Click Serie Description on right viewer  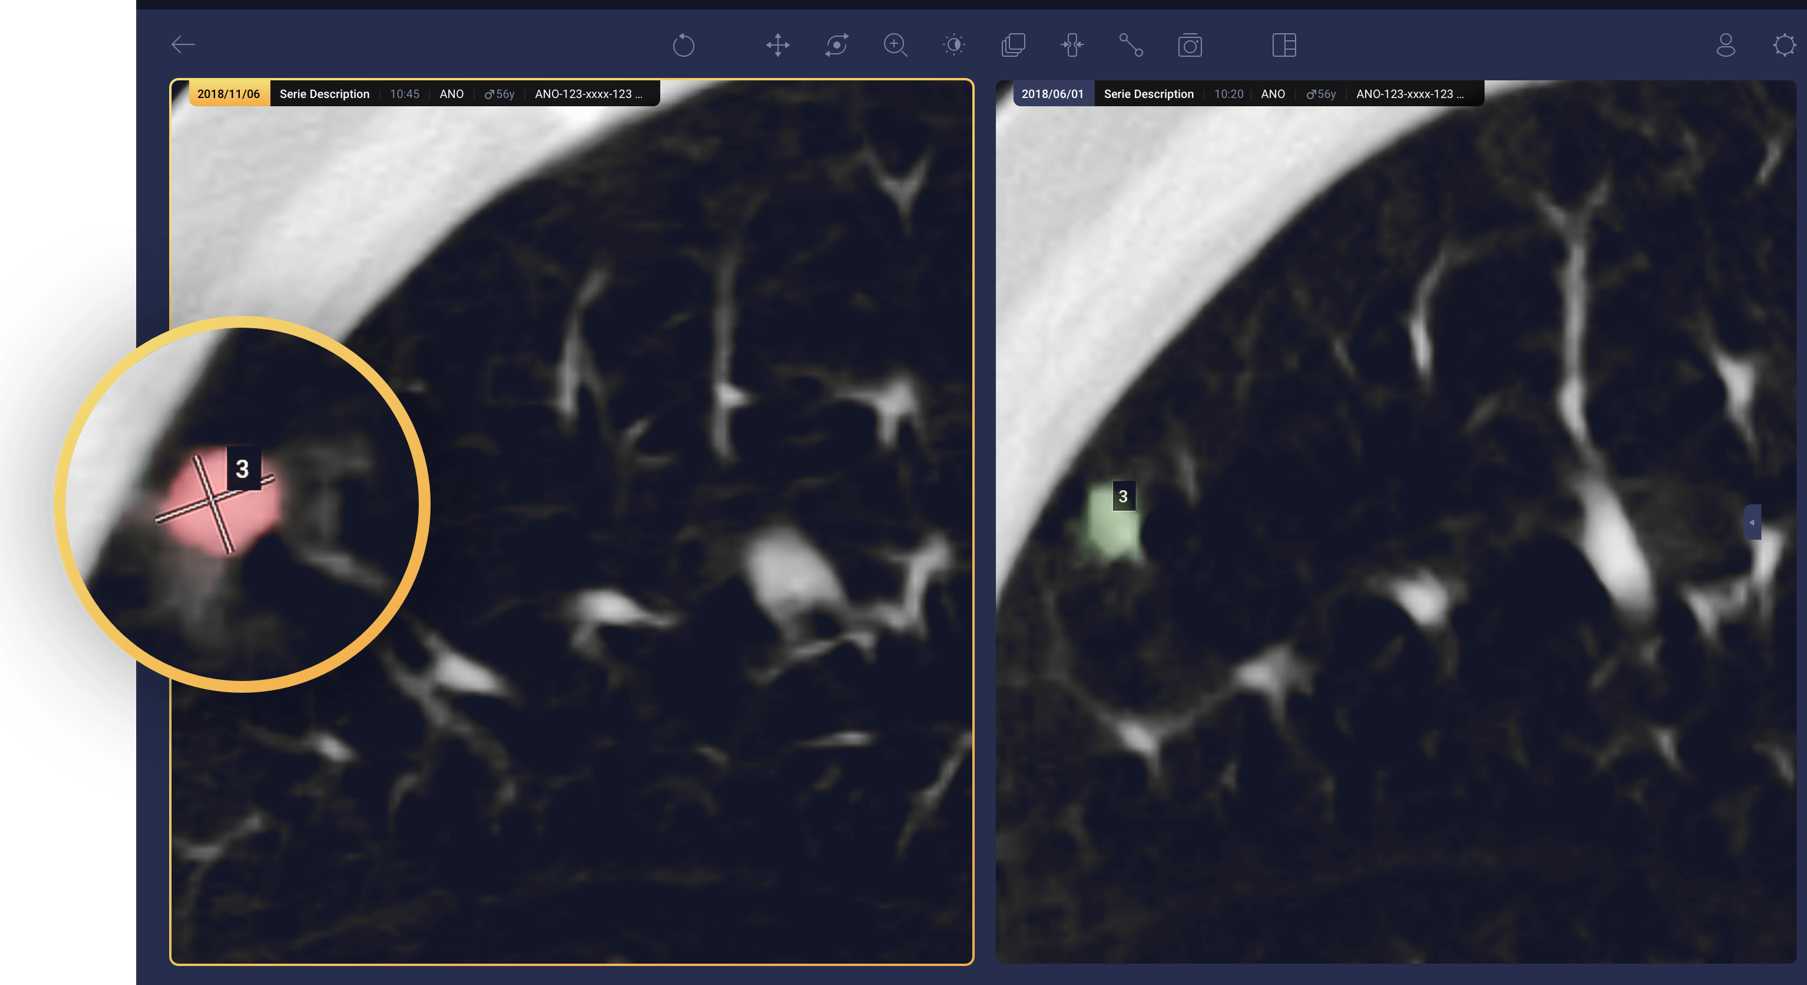click(x=1148, y=94)
